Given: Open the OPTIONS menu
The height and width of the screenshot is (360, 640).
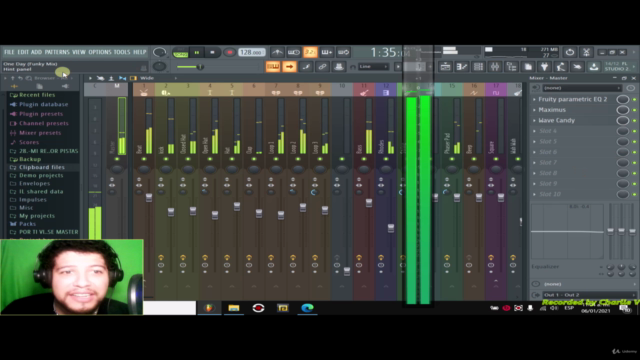Looking at the screenshot, I should tap(100, 52).
